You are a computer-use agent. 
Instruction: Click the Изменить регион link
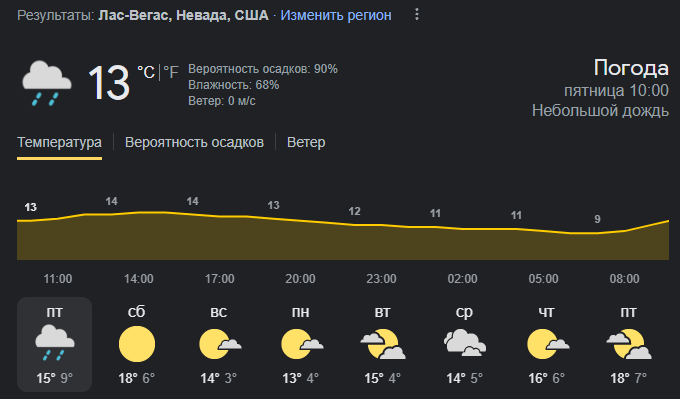(336, 15)
